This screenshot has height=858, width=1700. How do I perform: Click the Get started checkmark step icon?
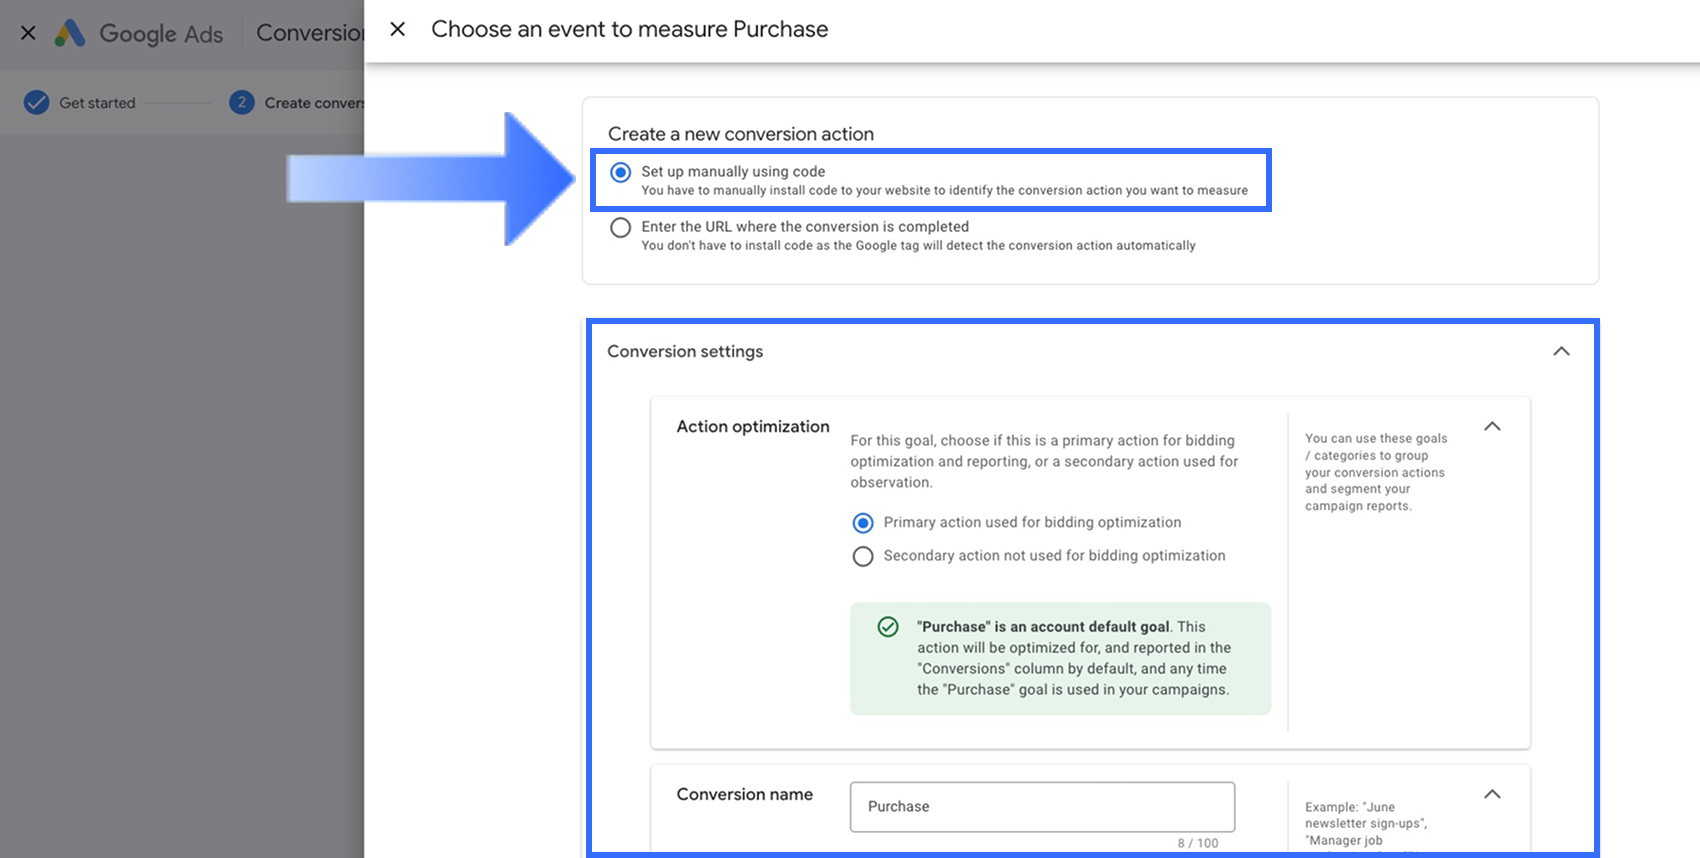tap(37, 102)
